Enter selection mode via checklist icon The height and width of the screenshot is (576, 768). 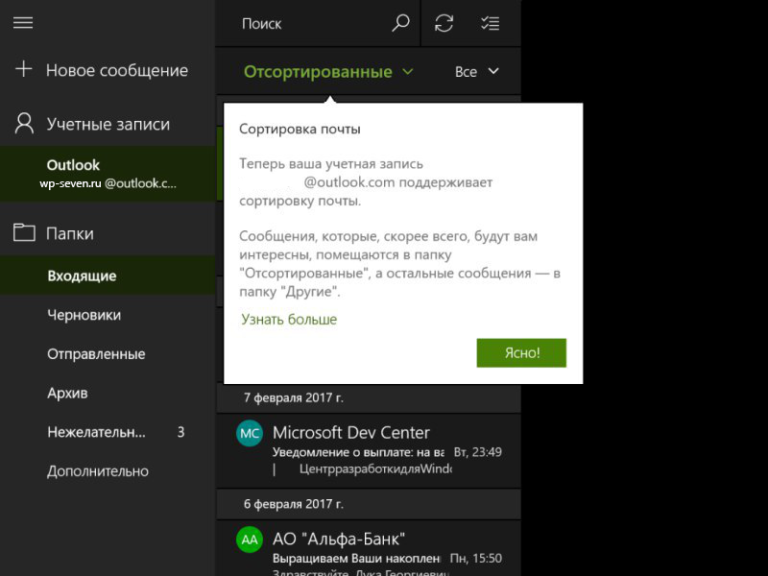point(490,23)
